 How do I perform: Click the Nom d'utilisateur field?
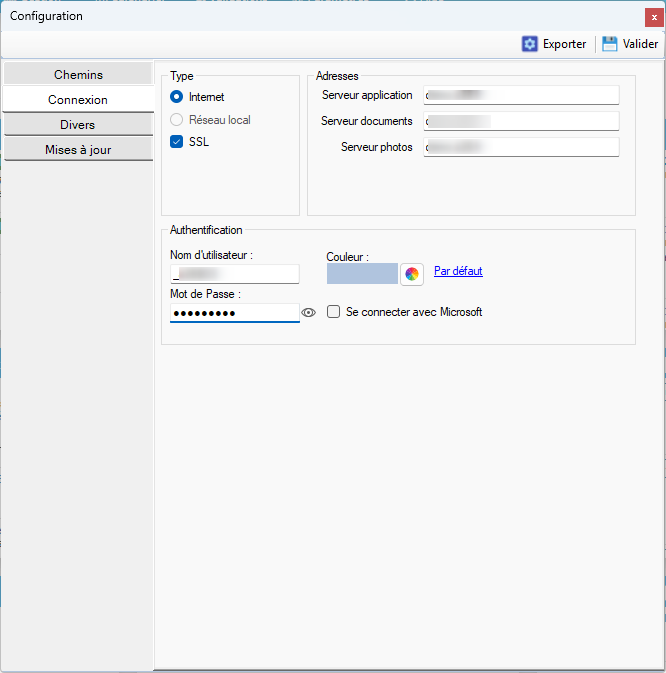(x=235, y=274)
